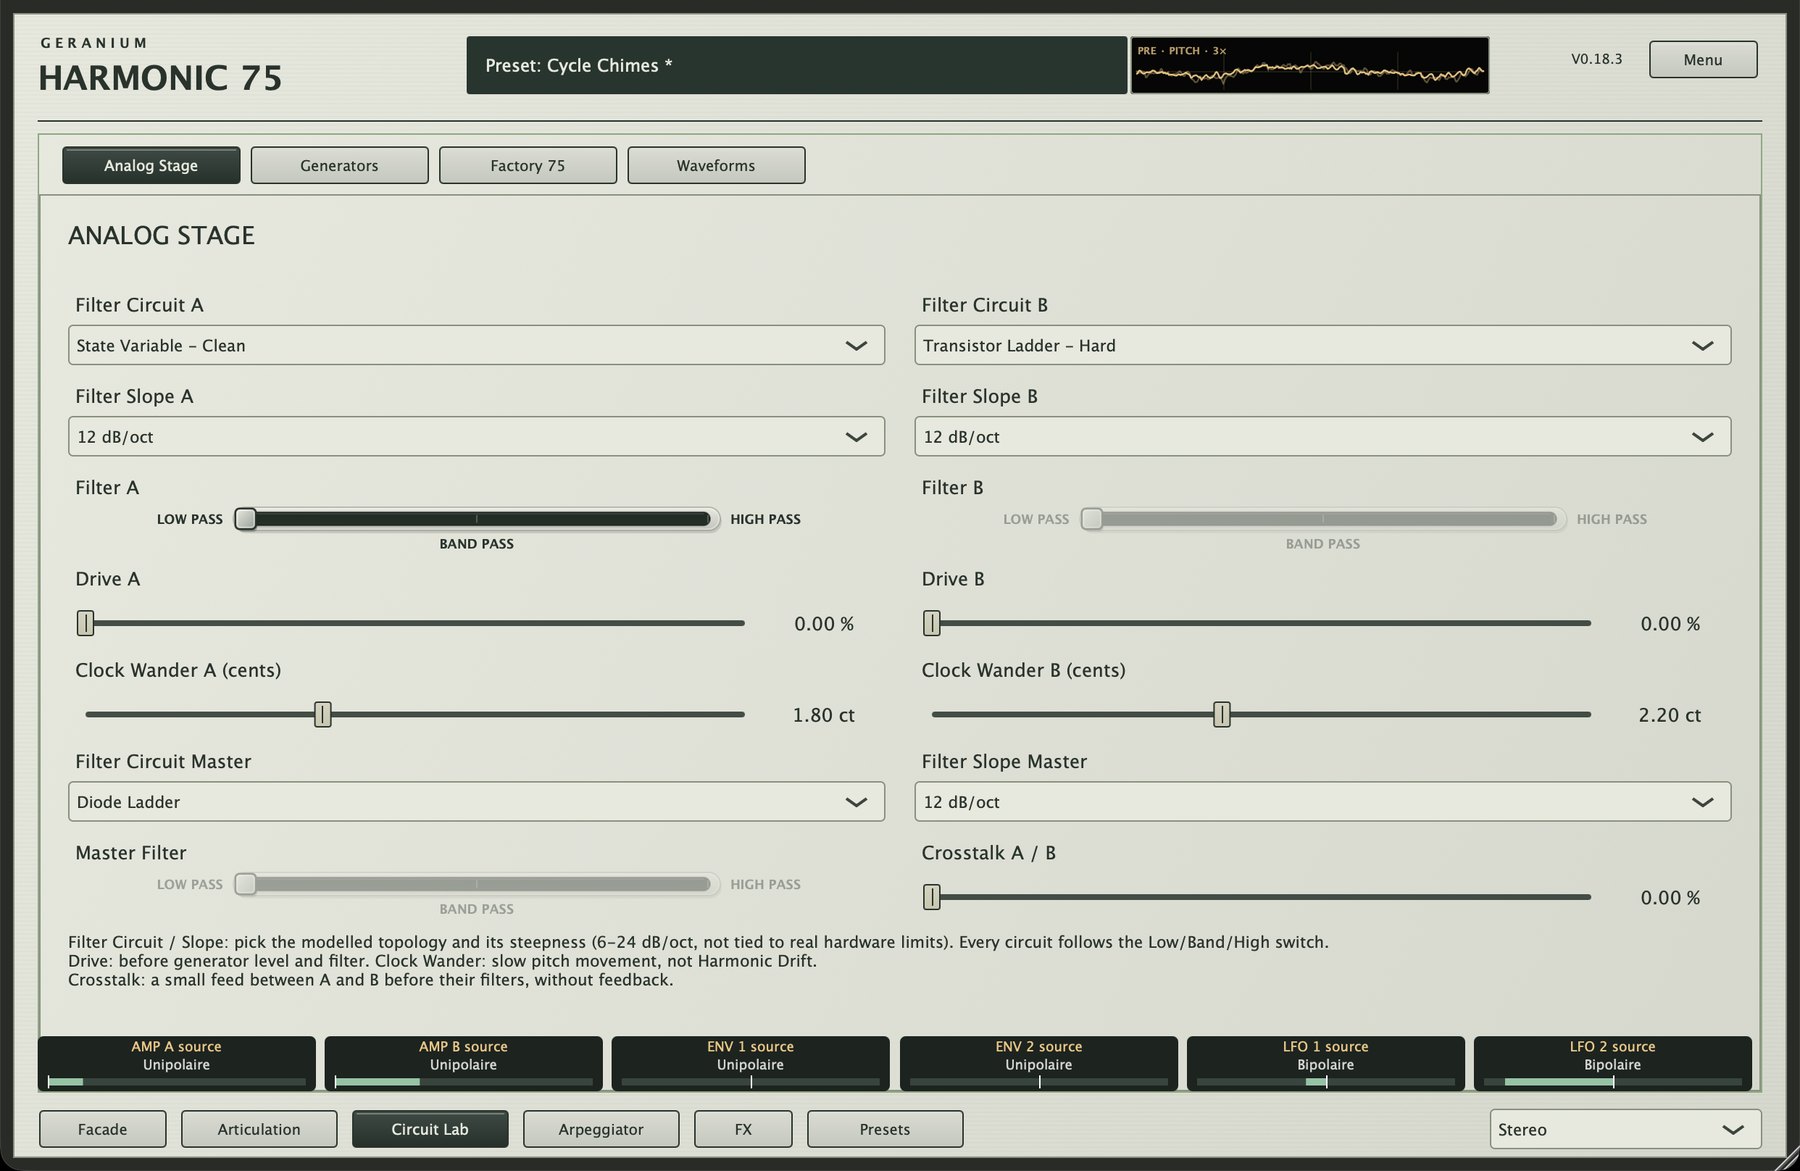
Task: Click the BAND PASS label under Filter A
Action: [x=477, y=544]
